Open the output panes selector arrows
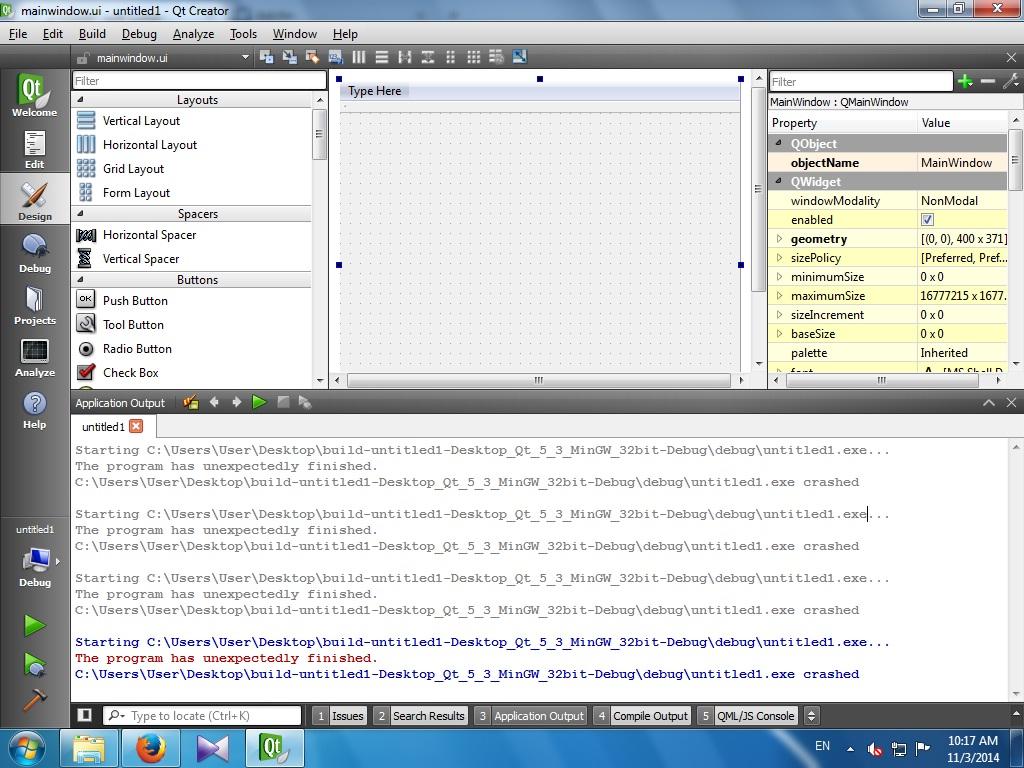1024x768 pixels. point(811,716)
